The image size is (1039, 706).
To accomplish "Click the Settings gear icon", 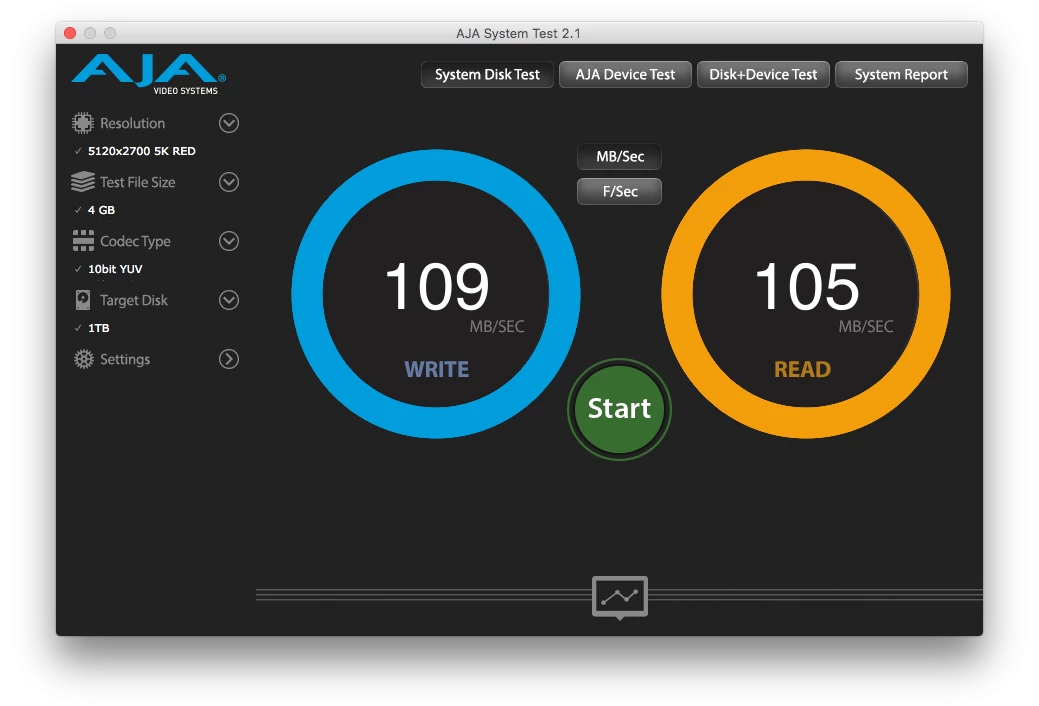I will click(83, 359).
